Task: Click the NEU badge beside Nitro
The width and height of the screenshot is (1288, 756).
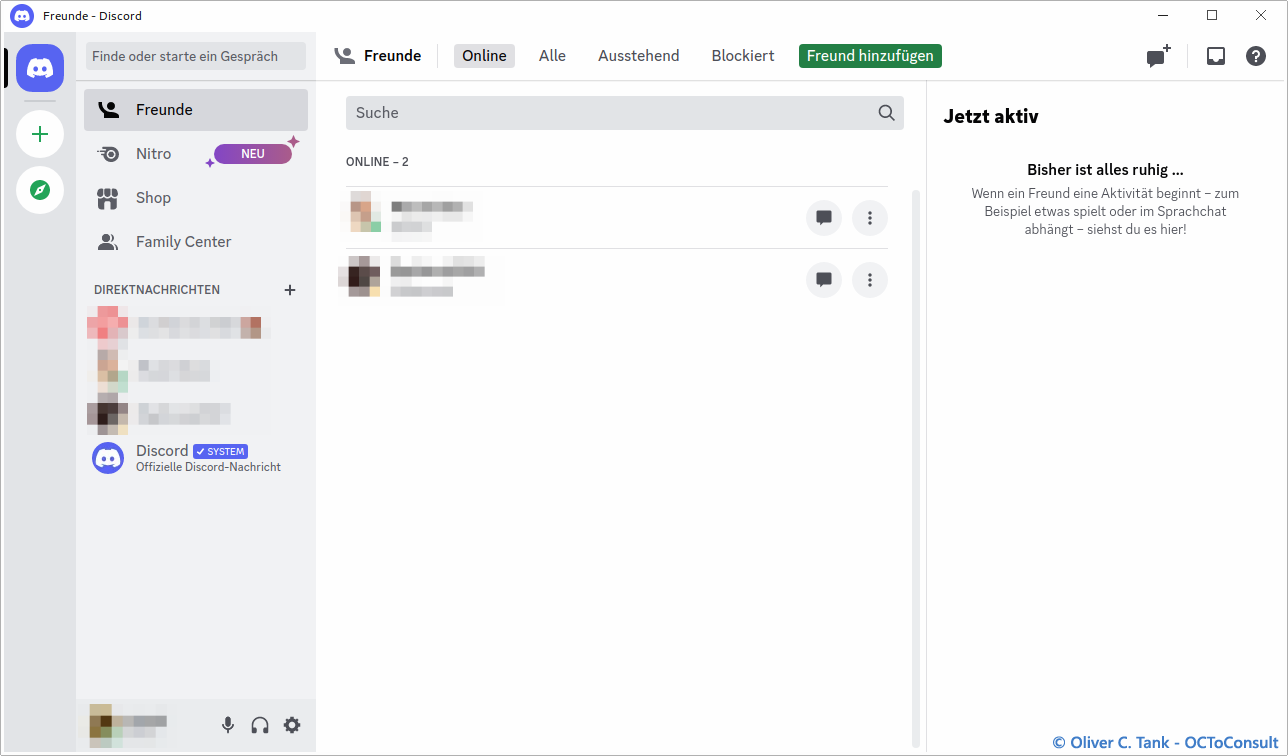Action: click(253, 154)
